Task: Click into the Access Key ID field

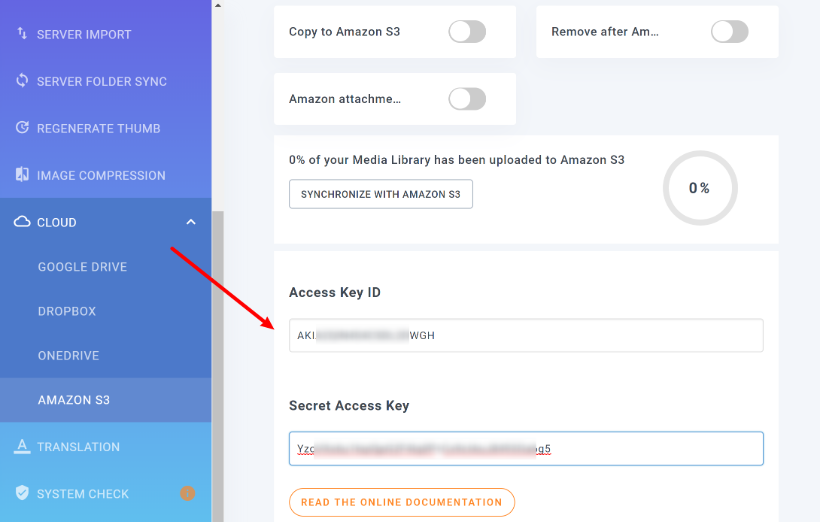Action: (526, 335)
